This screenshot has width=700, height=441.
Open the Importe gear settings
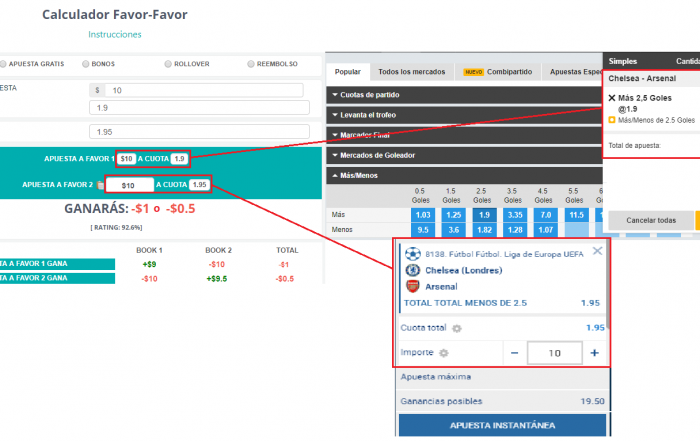[x=443, y=353]
